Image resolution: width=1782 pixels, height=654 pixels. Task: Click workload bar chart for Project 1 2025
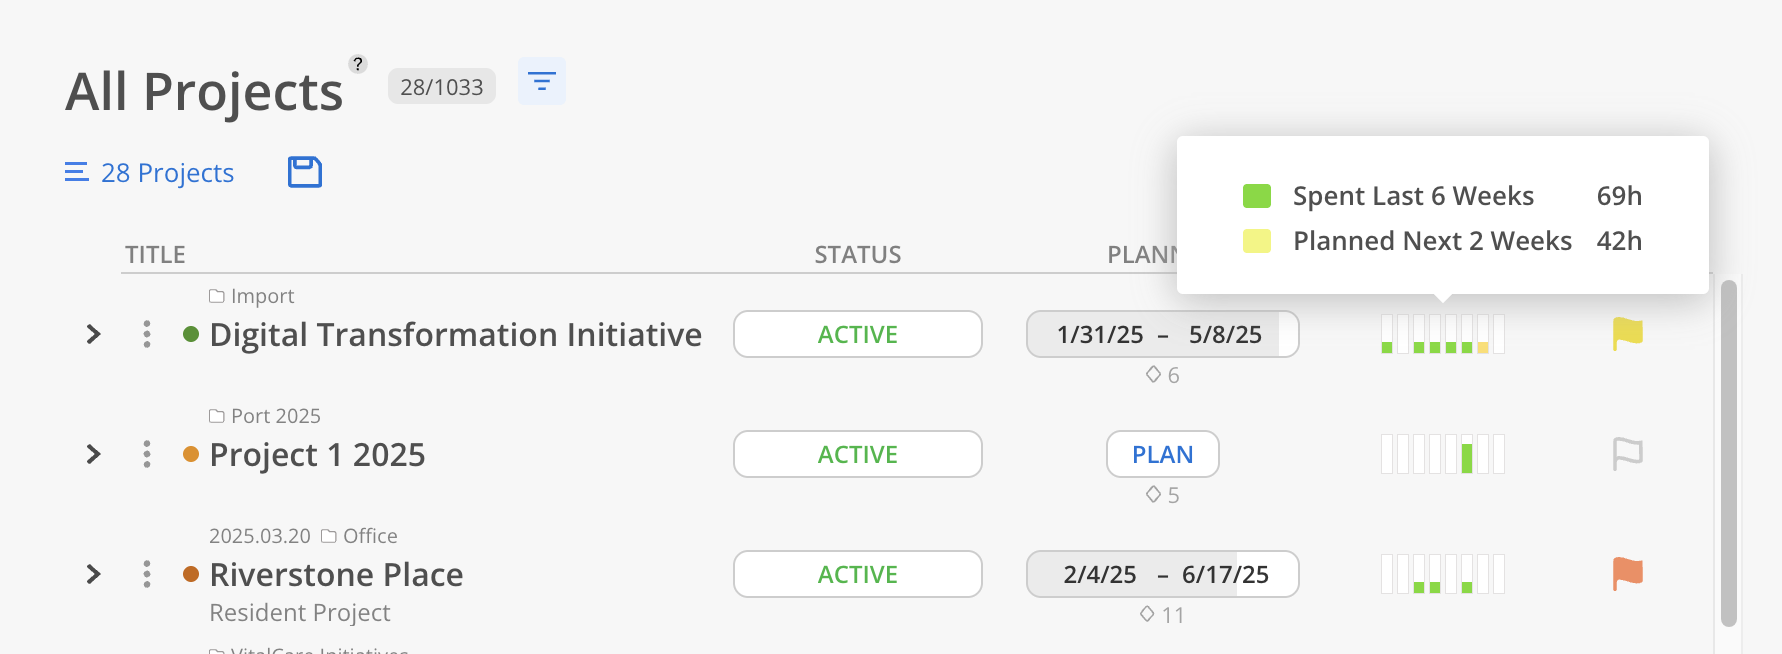point(1442,454)
